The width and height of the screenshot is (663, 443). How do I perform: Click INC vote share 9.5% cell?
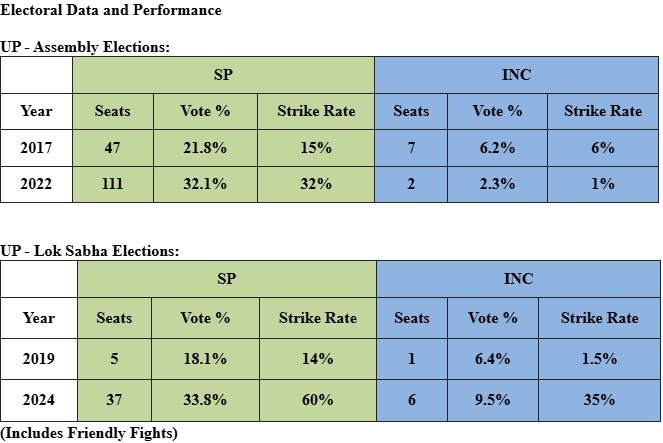(493, 400)
